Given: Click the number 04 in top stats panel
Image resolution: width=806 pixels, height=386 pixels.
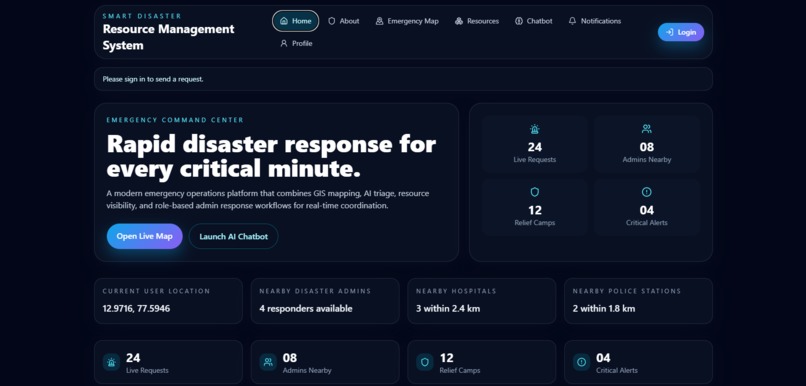Looking at the screenshot, I should (x=647, y=210).
